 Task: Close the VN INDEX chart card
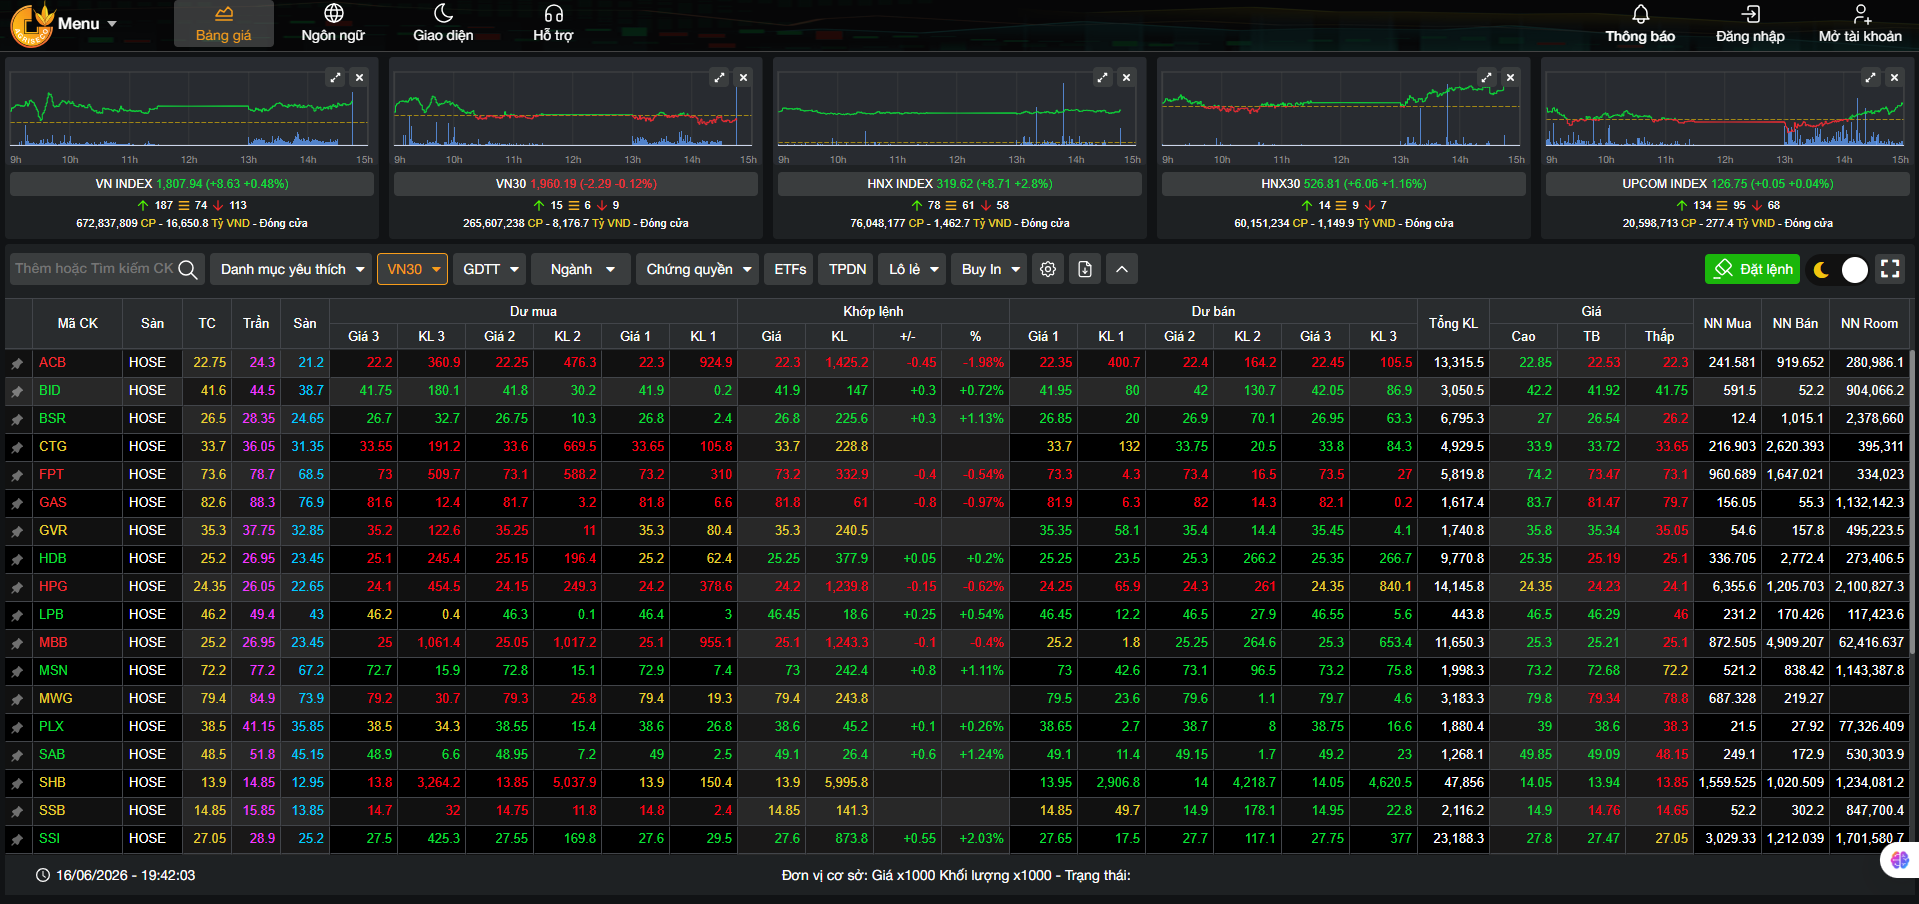click(x=359, y=77)
